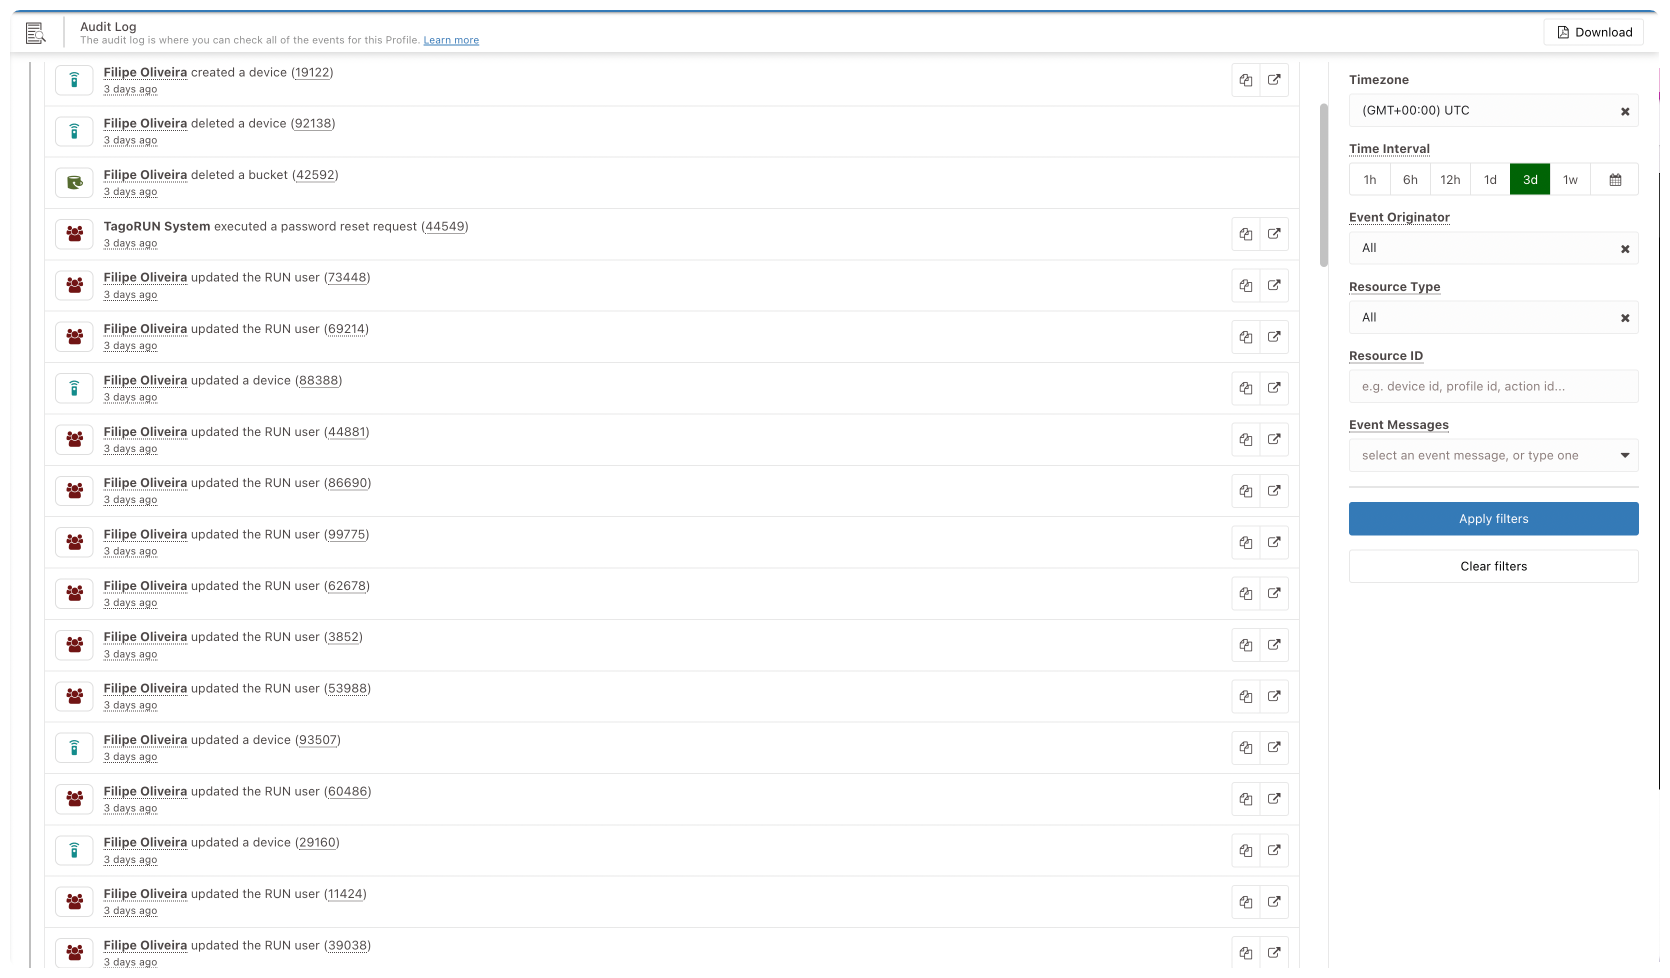Expand the Event Messages dropdown arrow
Image resolution: width=1670 pixels, height=978 pixels.
(1625, 456)
